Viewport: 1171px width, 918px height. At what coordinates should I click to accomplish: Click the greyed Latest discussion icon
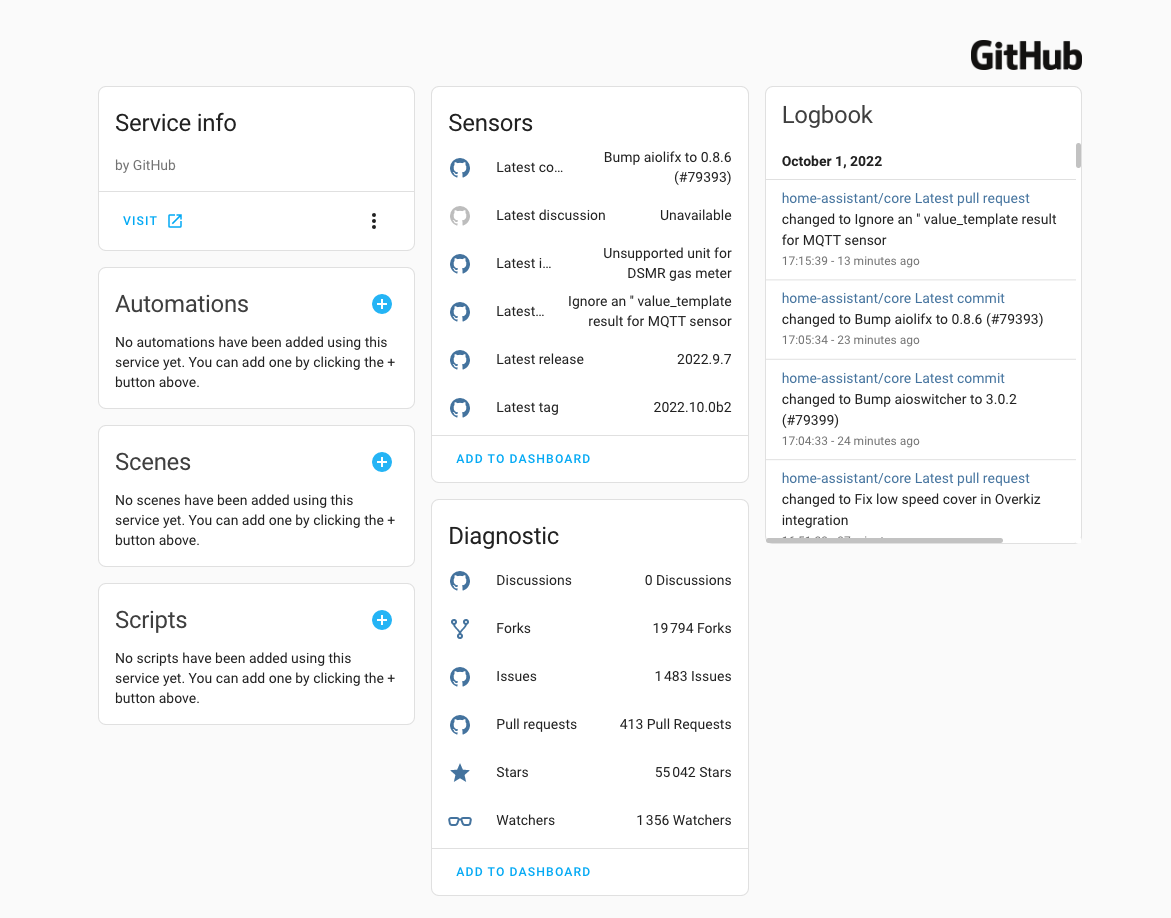click(460, 216)
